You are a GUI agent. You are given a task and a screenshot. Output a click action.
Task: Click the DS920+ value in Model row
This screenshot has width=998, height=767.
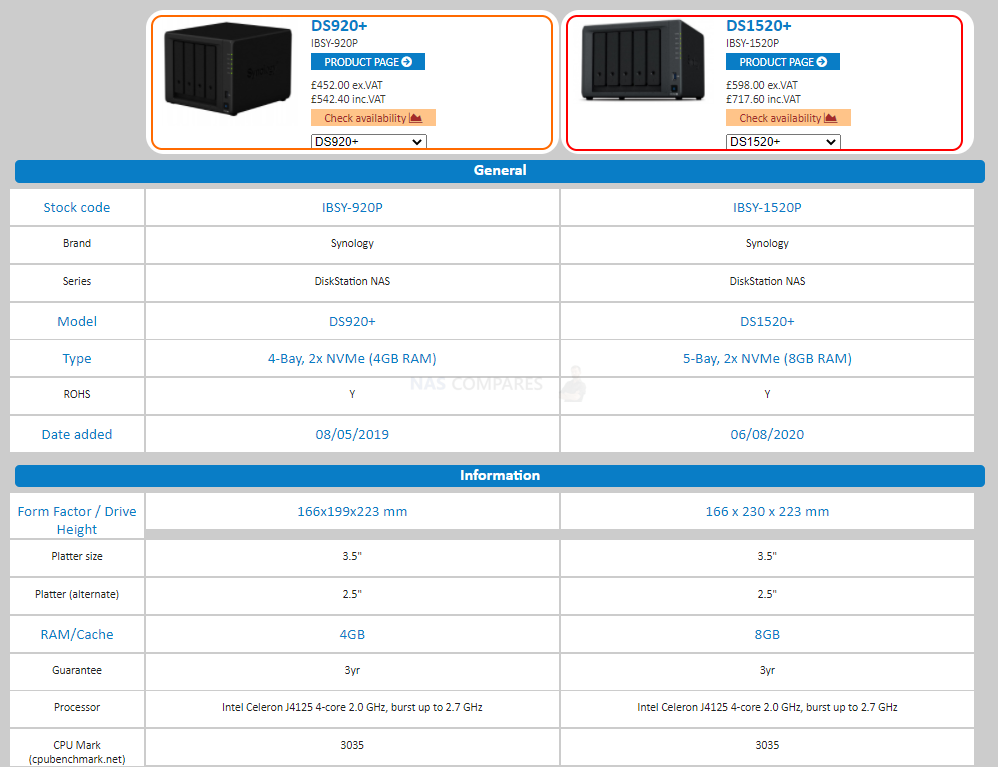pyautogui.click(x=352, y=321)
